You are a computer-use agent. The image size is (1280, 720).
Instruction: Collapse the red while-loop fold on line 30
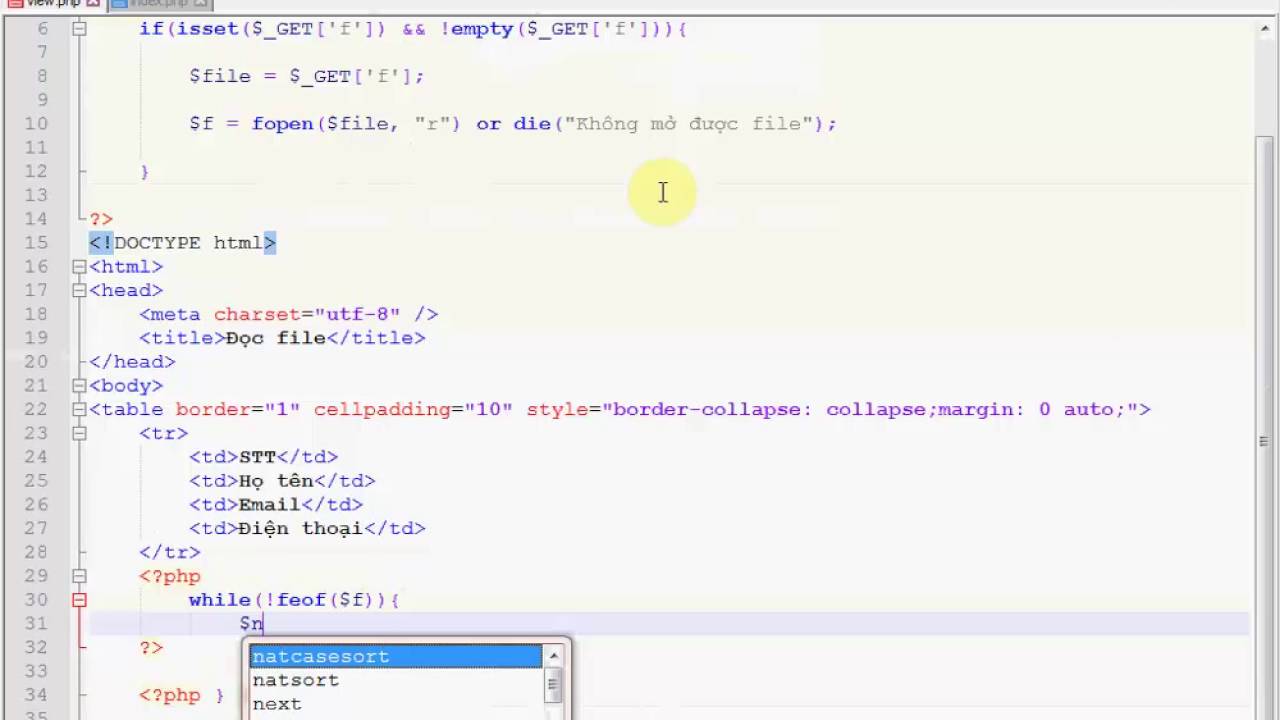coord(79,600)
